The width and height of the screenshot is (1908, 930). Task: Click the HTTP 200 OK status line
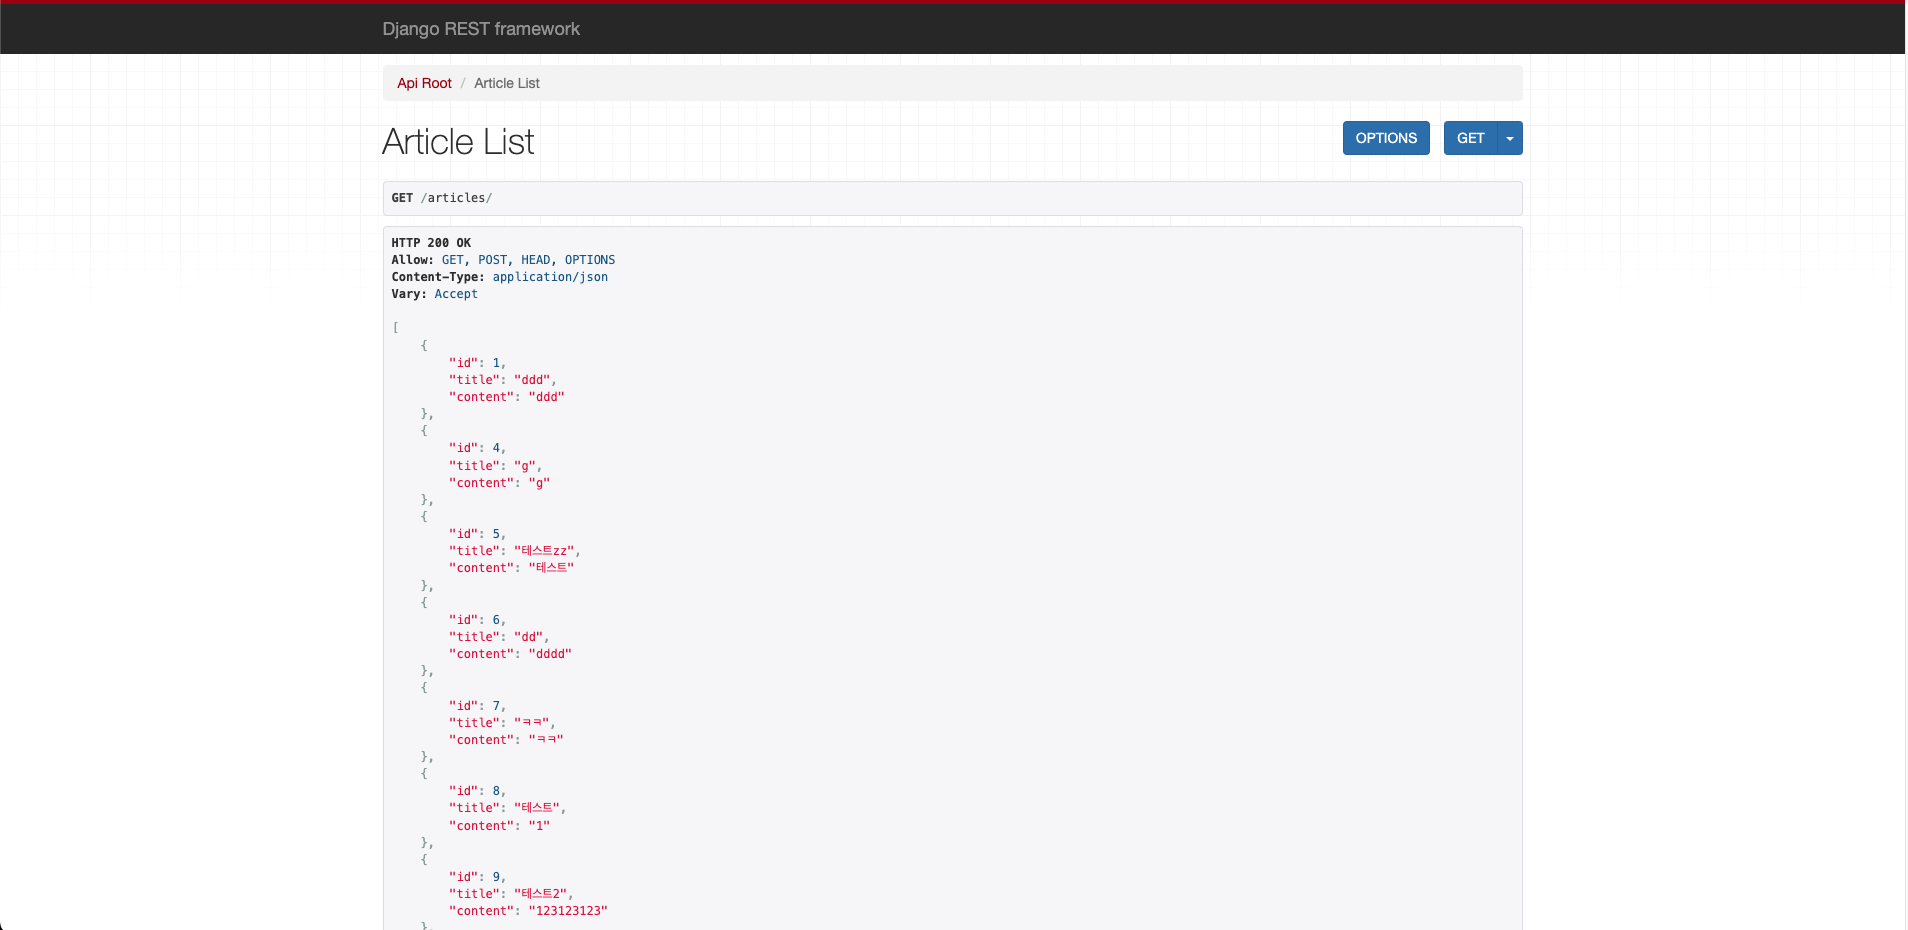tap(431, 243)
